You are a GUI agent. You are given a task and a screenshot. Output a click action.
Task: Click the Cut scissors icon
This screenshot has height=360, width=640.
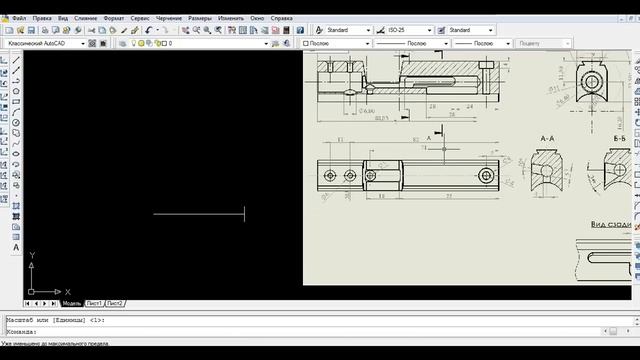click(91, 30)
